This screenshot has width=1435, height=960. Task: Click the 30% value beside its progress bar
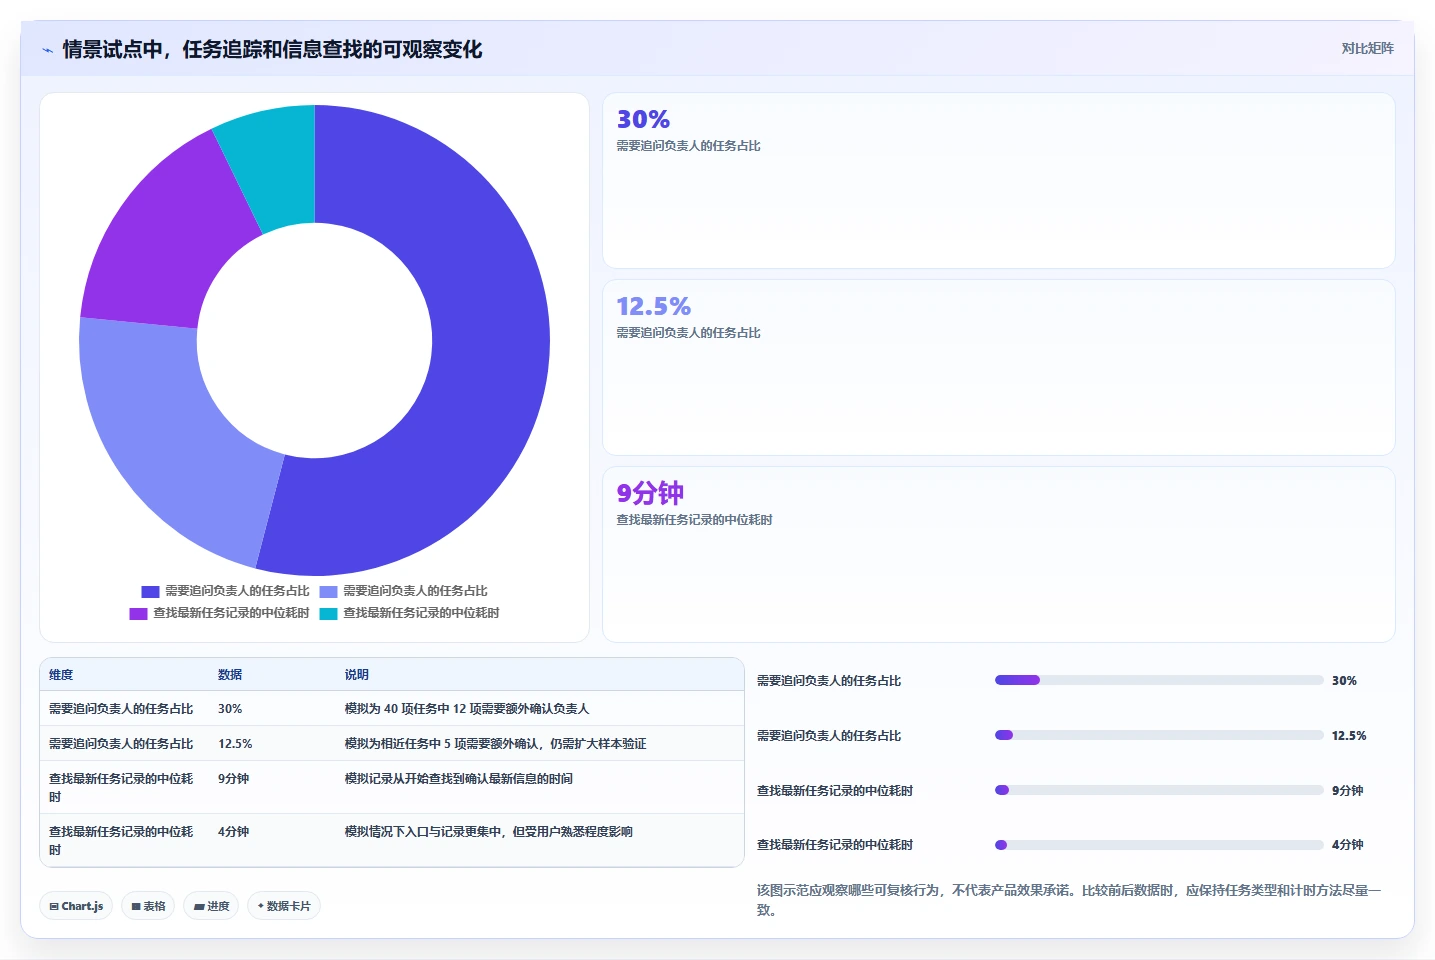[x=1344, y=681]
